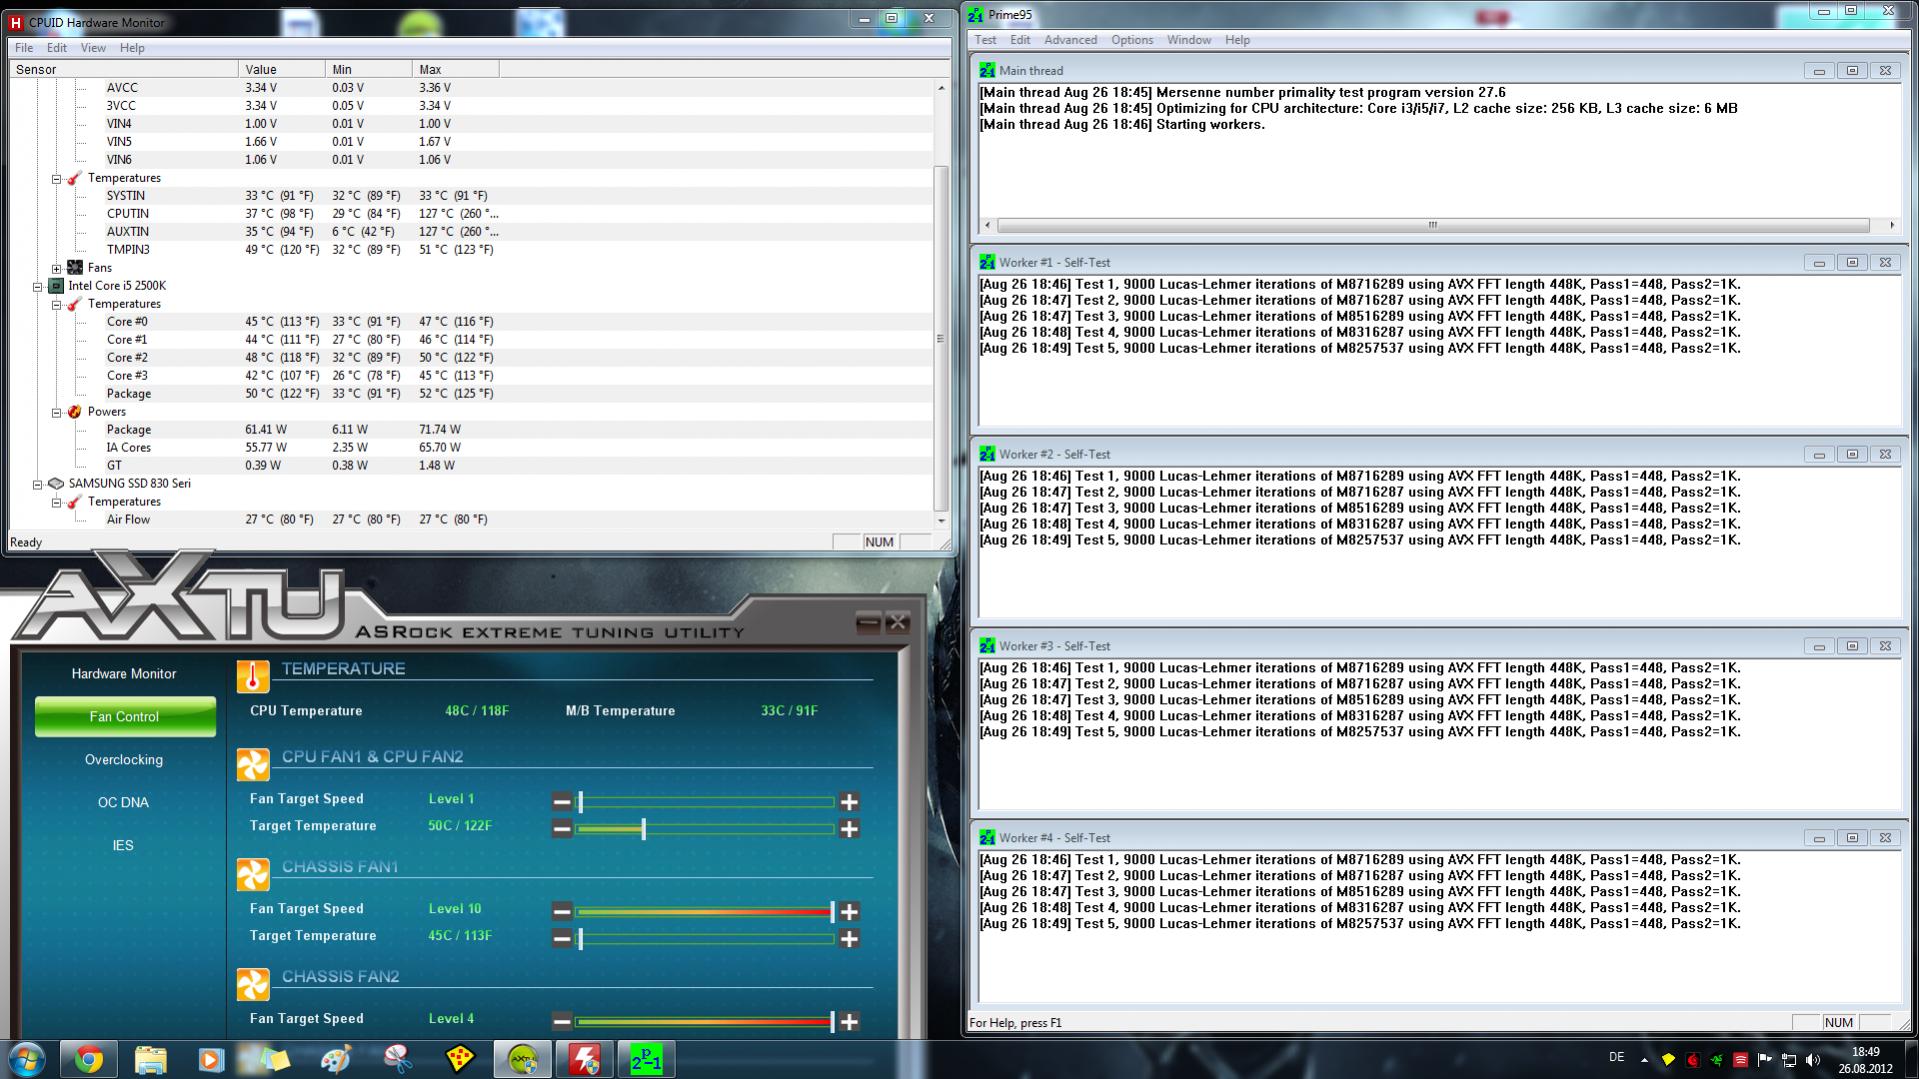Switch to HWMonitor via red lightning taskbar icon
The height and width of the screenshot is (1079, 1919).
[x=585, y=1059]
